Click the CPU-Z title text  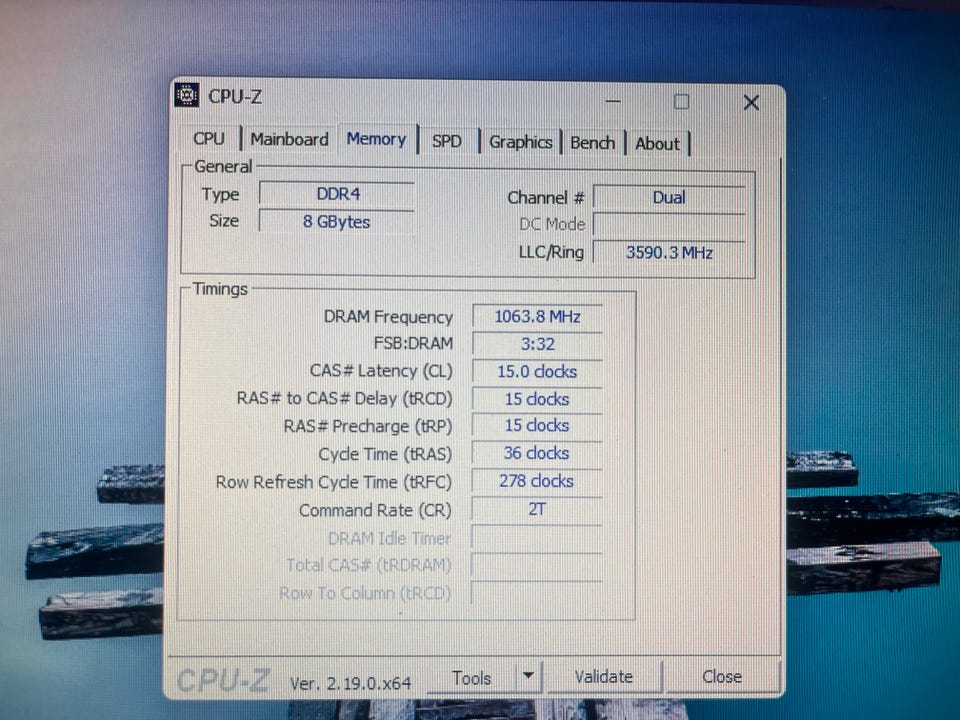click(235, 97)
